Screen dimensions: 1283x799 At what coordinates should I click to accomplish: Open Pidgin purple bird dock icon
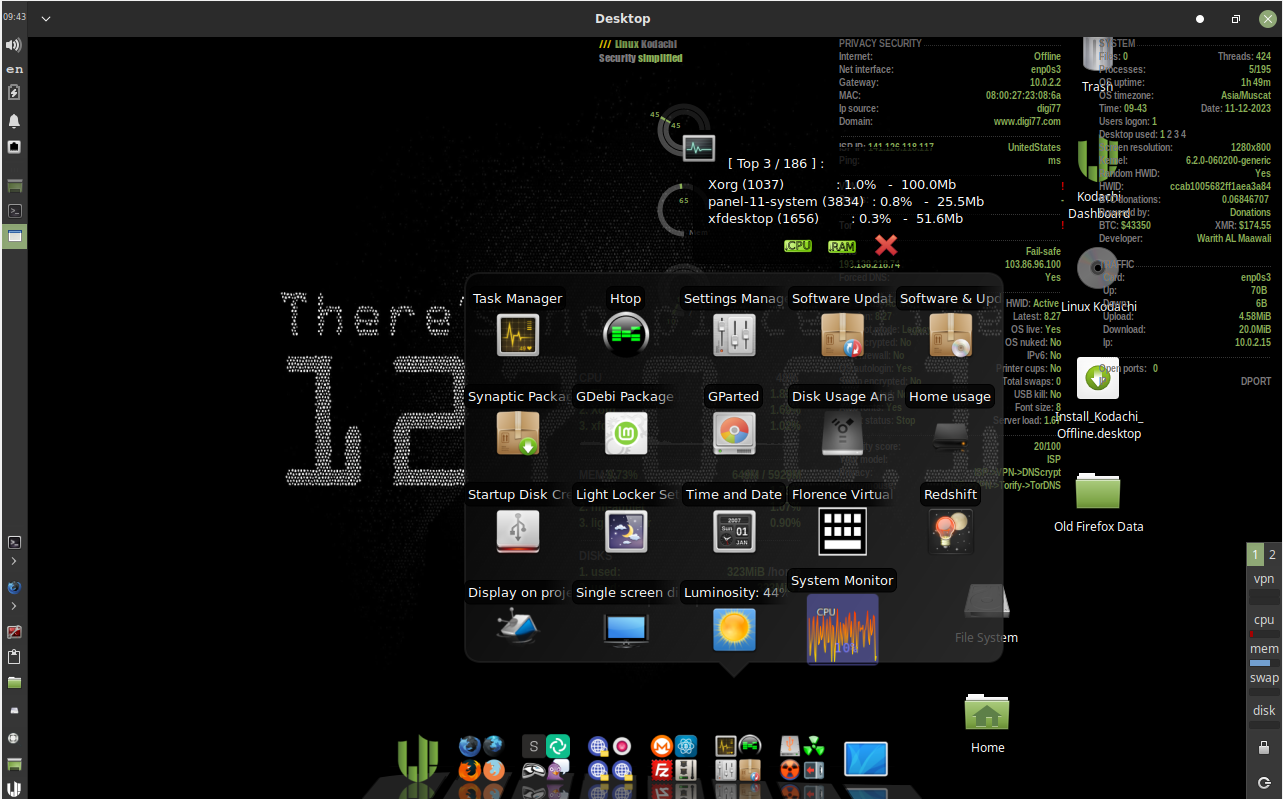point(557,770)
